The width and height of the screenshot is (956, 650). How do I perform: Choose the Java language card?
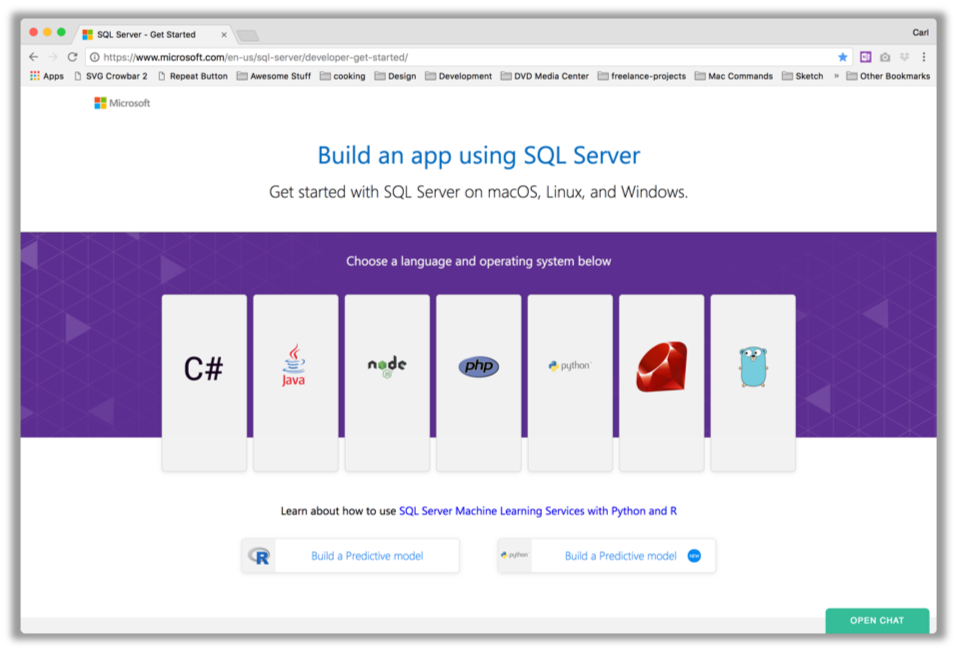[296, 382]
